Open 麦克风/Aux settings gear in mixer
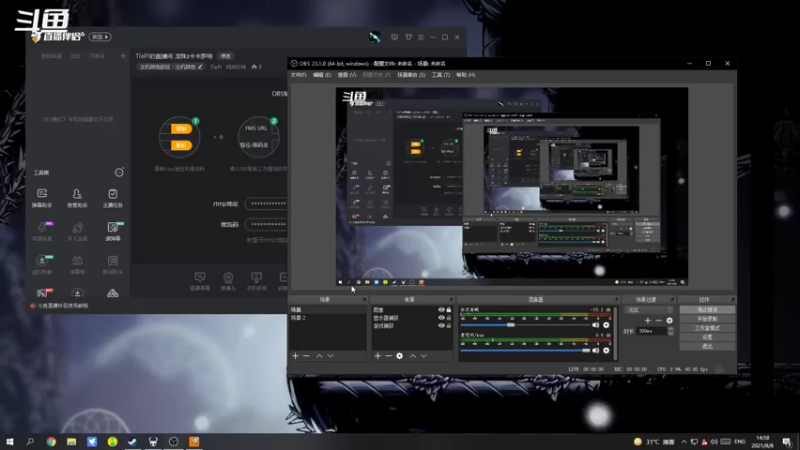Screen dimensions: 800x450 [x=606, y=351]
